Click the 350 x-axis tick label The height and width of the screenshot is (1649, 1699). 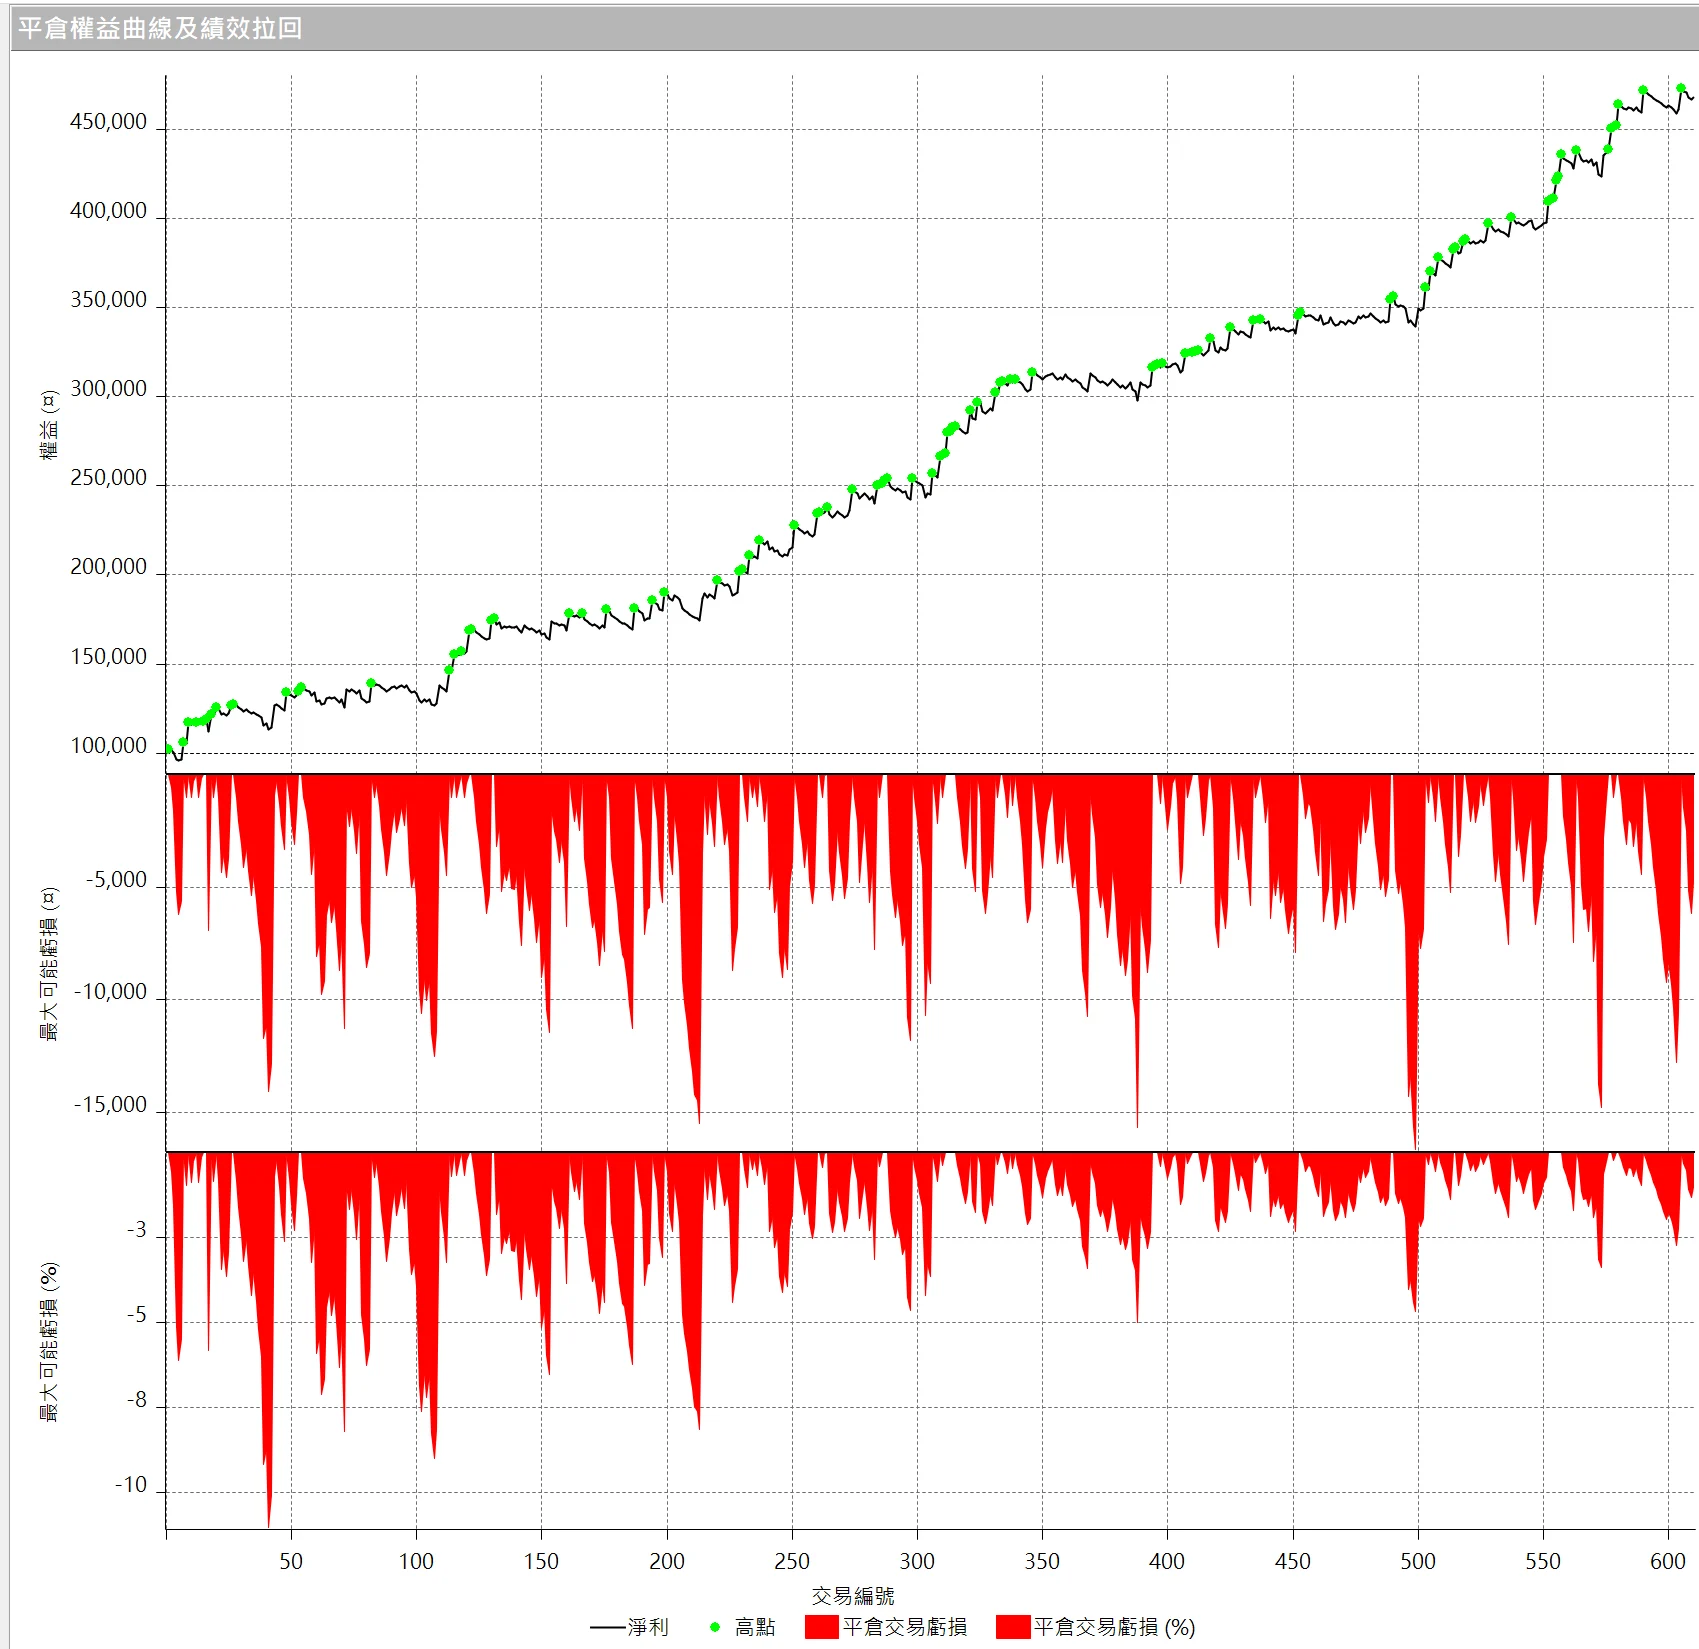click(1042, 1561)
